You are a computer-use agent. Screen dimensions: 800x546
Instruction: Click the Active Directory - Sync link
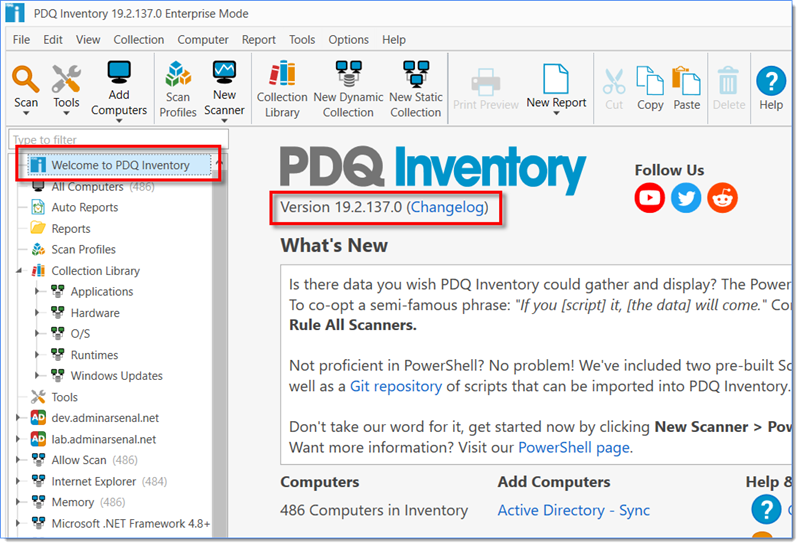tap(573, 510)
